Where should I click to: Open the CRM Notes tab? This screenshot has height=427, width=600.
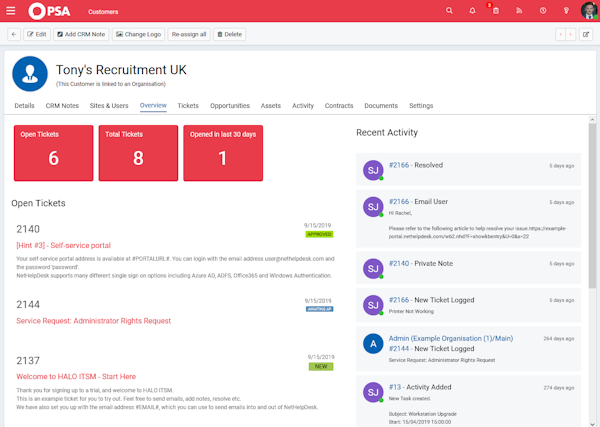click(62, 105)
